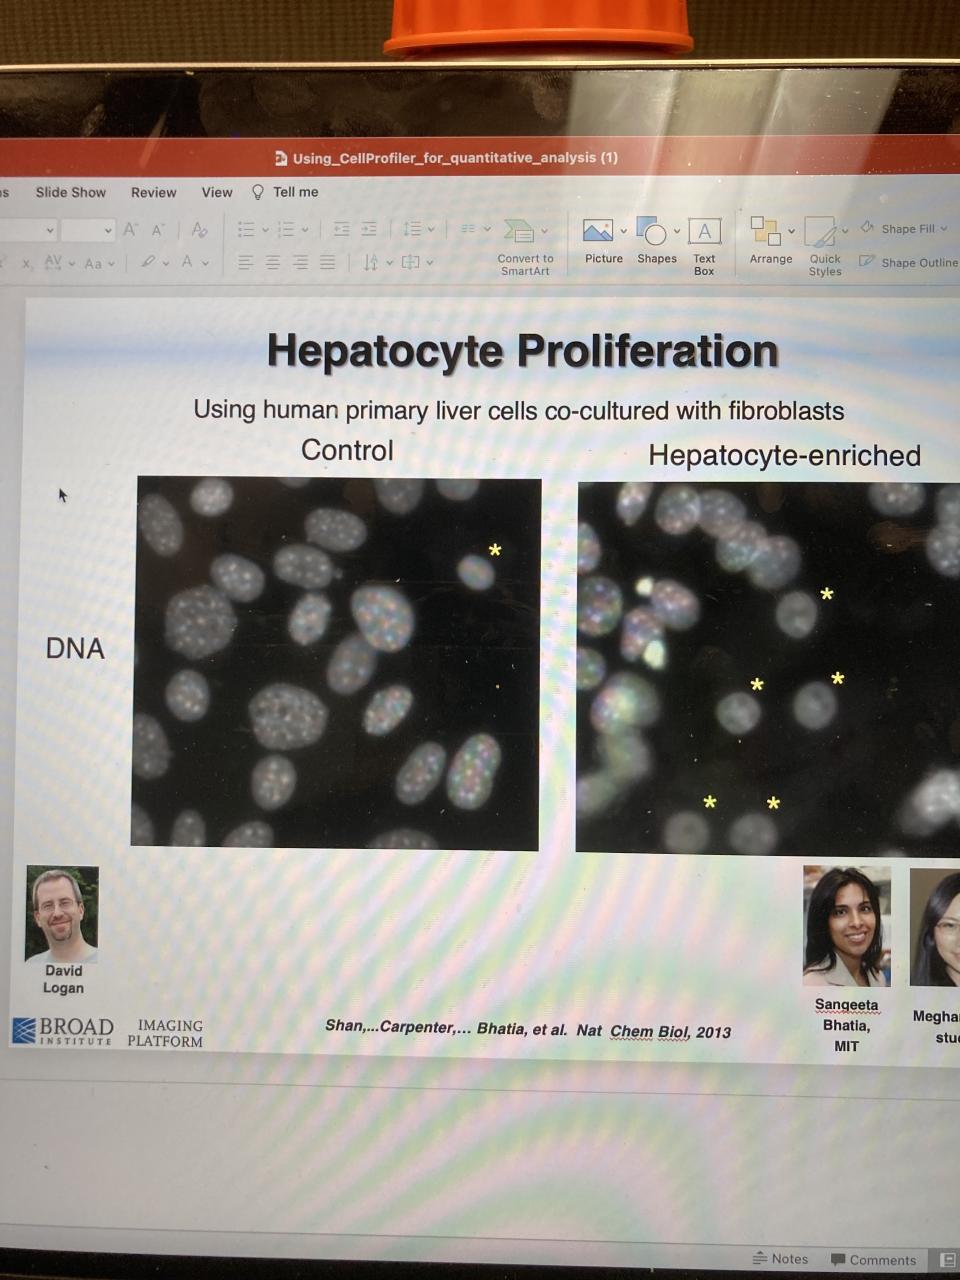Open the text columns options
Image resolution: width=960 pixels, height=1280 pixels.
475,229
